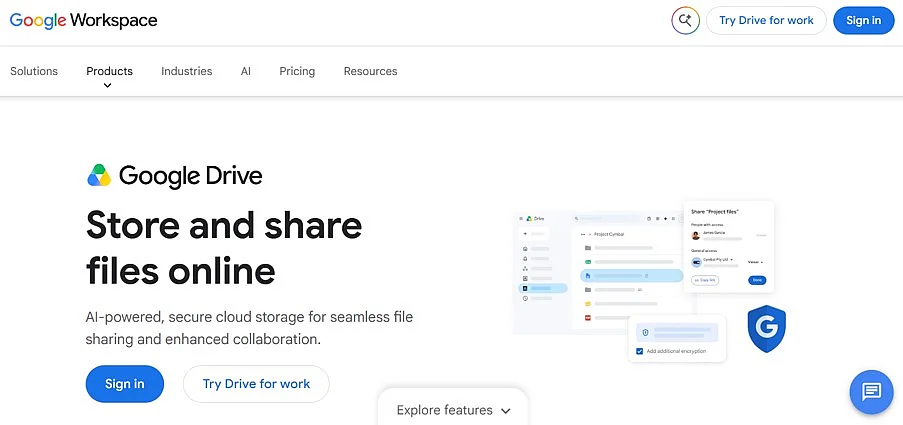Open the Solutions menu
The image size is (903, 425).
34,71
